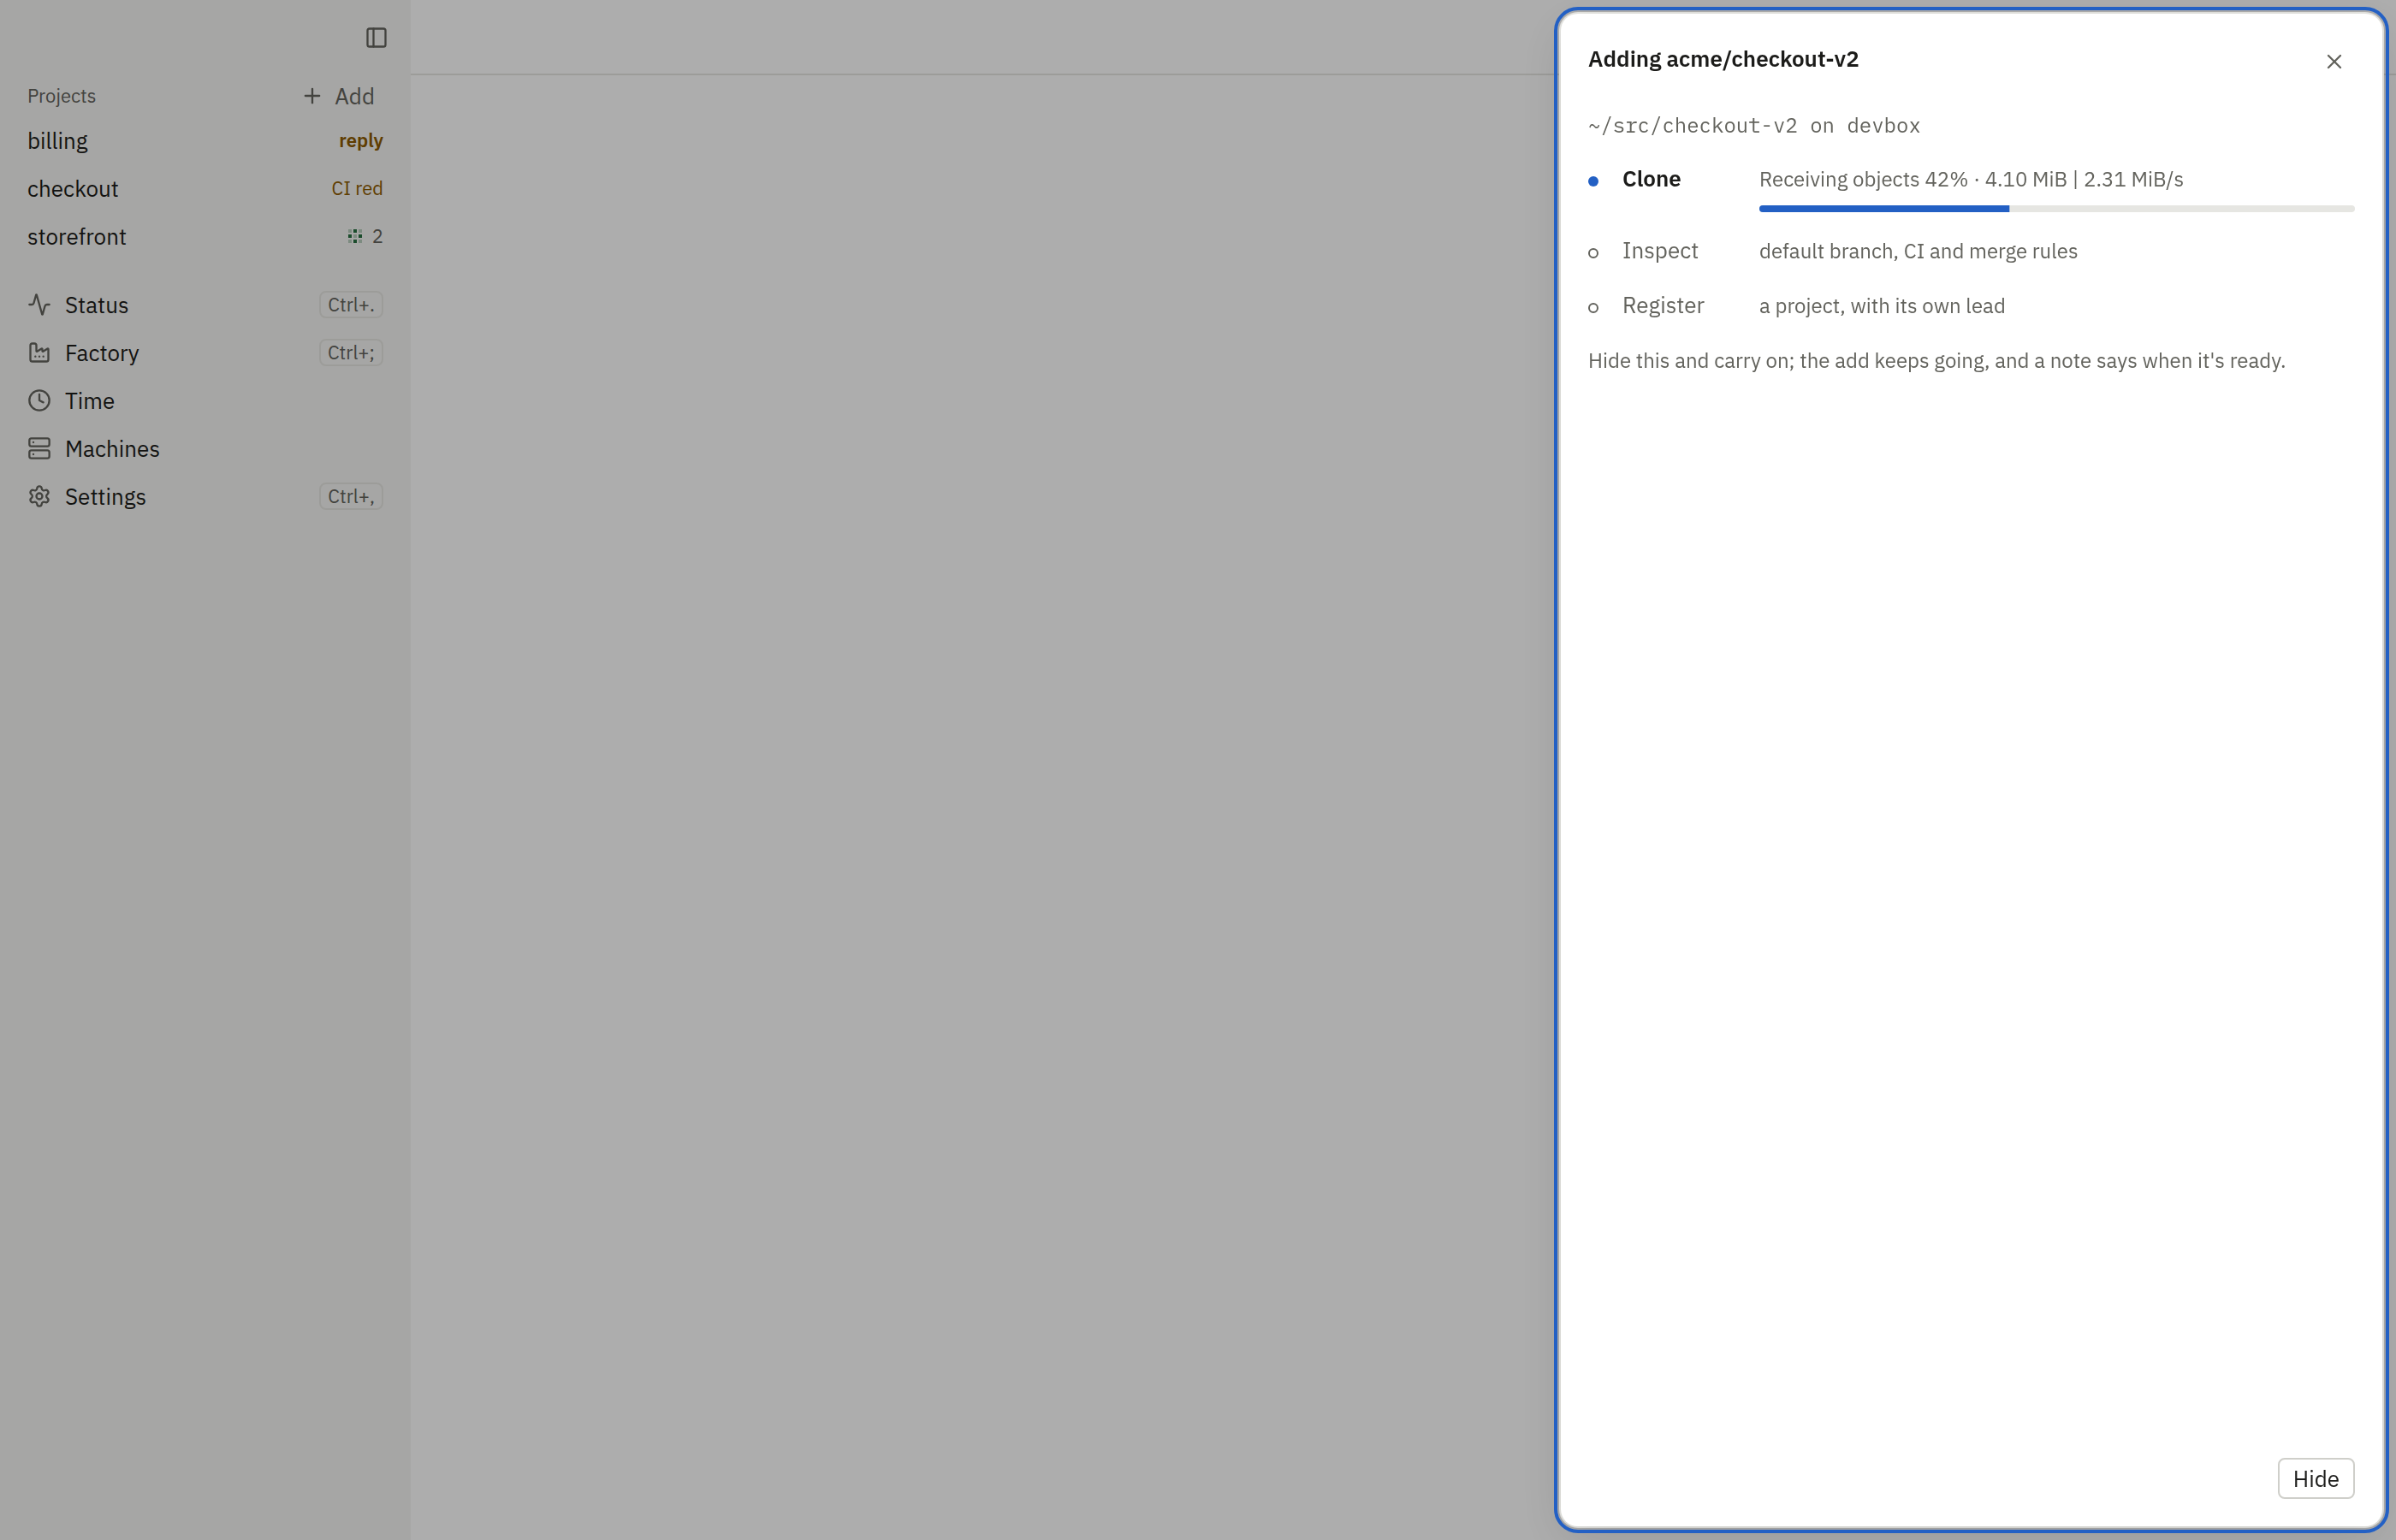The image size is (2396, 1540).
Task: Open the Factory page
Action: click(x=205, y=353)
